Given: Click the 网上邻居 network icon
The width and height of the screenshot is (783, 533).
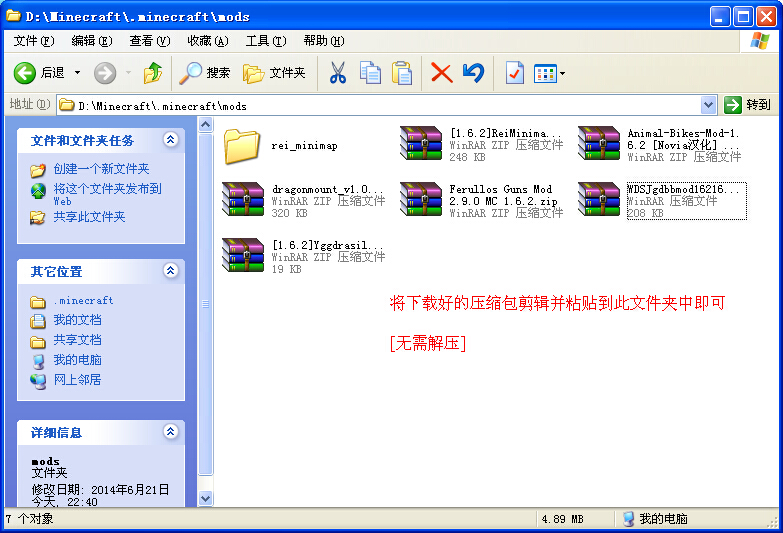Looking at the screenshot, I should 38,381.
